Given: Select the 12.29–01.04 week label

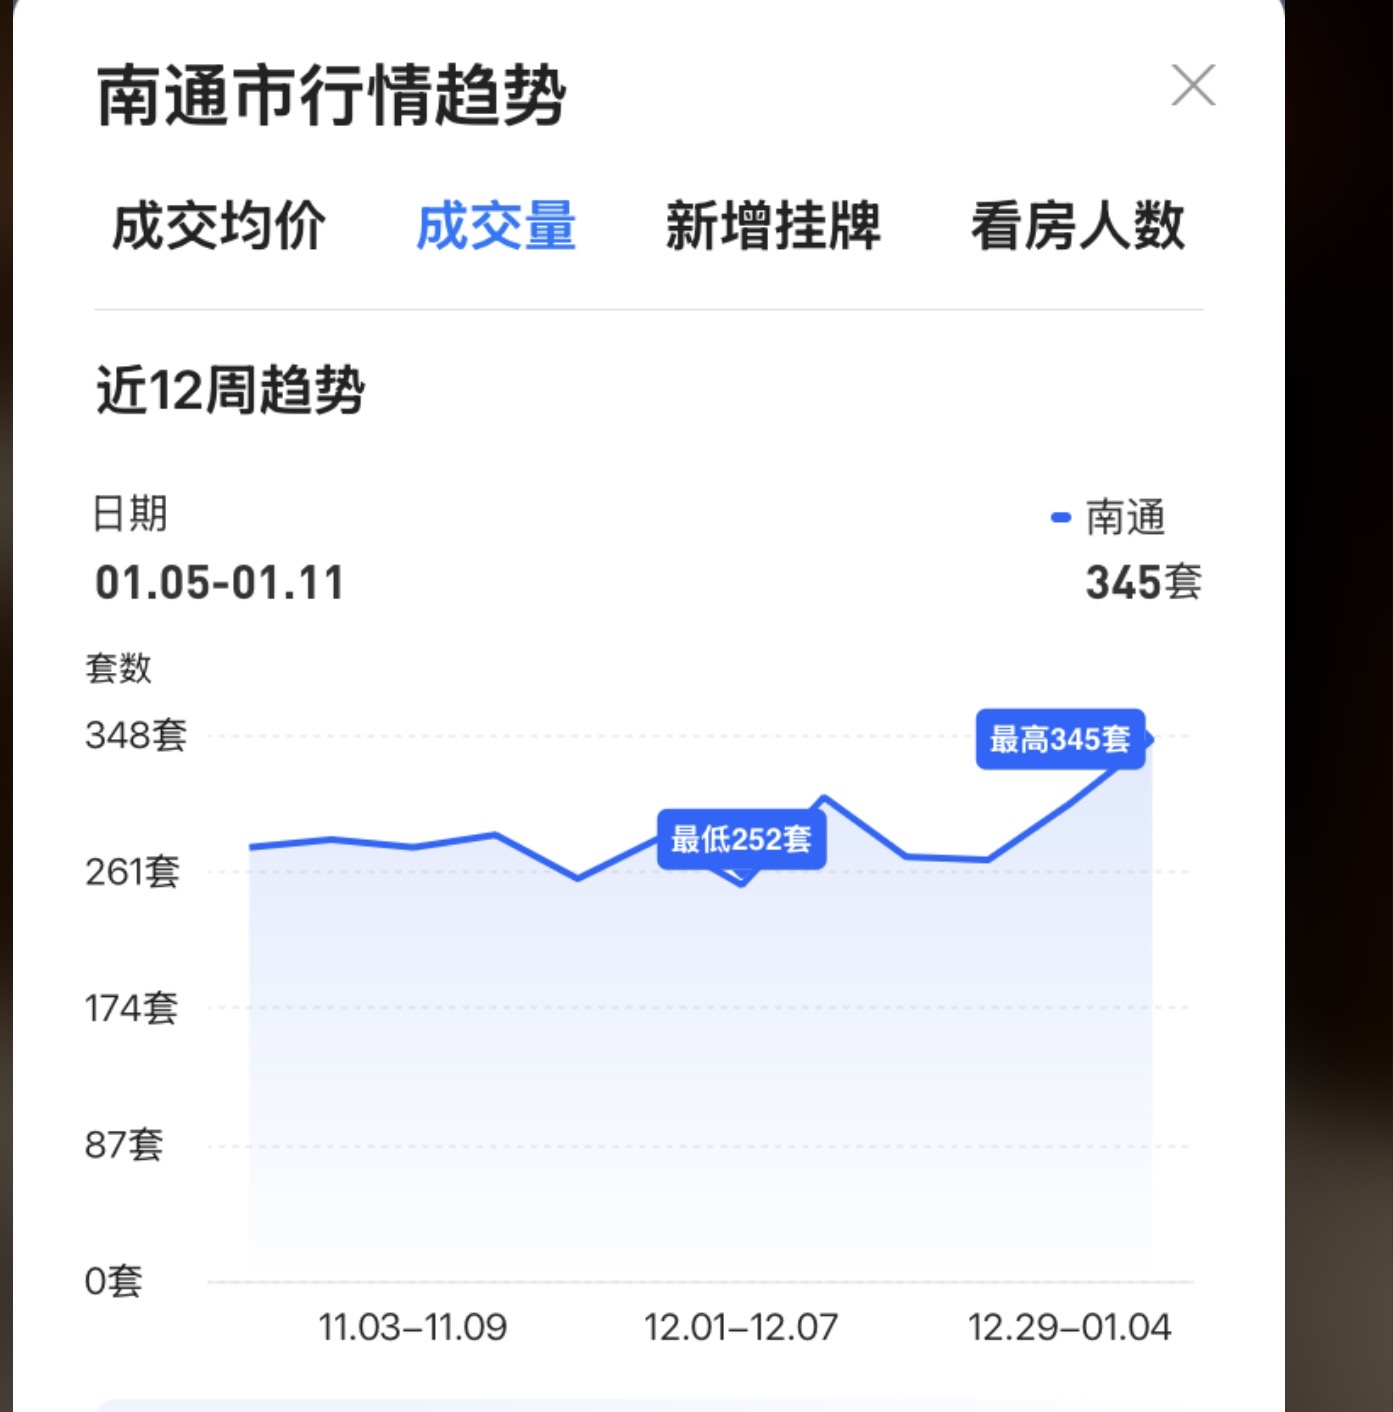Looking at the screenshot, I should coord(1069,1327).
